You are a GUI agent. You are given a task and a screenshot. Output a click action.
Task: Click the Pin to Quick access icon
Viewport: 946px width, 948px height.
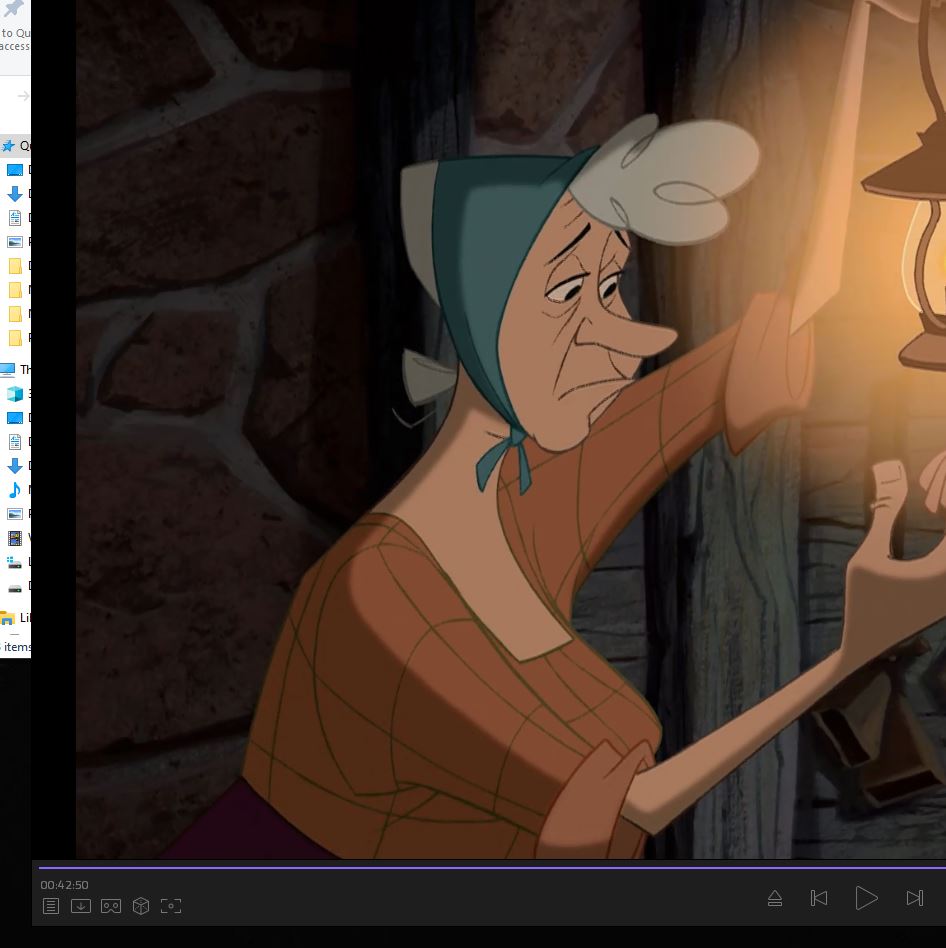(x=13, y=10)
